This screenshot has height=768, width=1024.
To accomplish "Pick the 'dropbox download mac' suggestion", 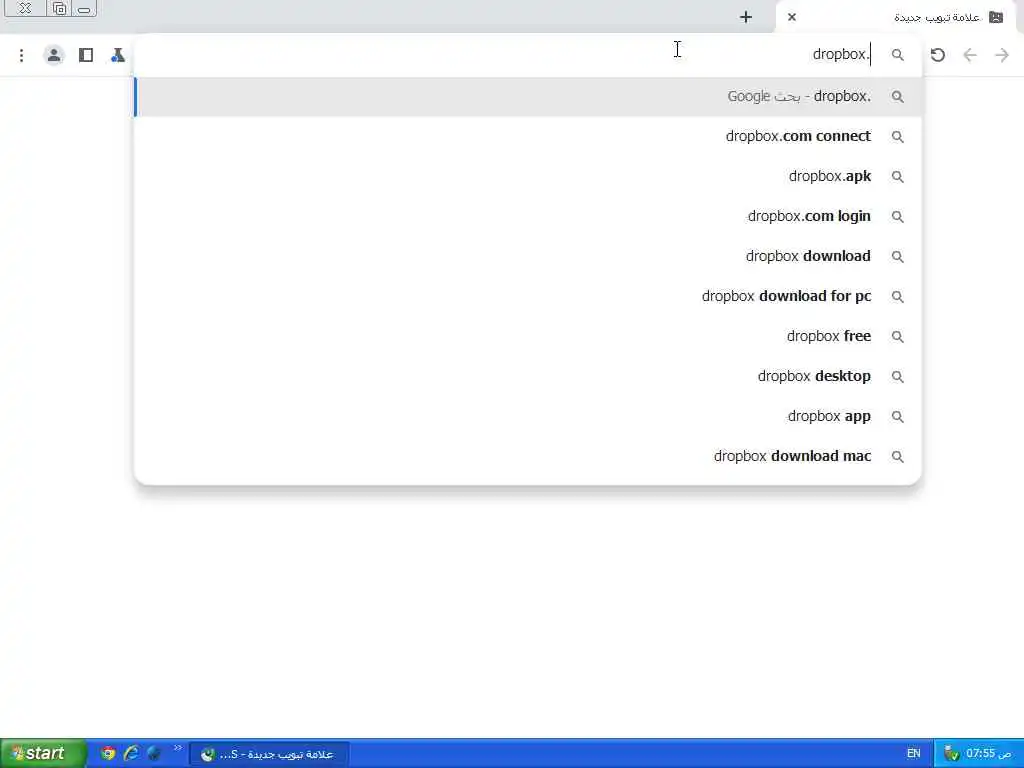I will tap(528, 456).
